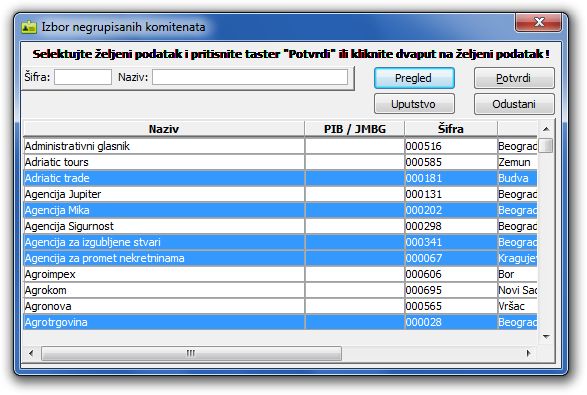Click the city cell Kragujevac
This screenshot has width=587, height=395.
pos(517,258)
